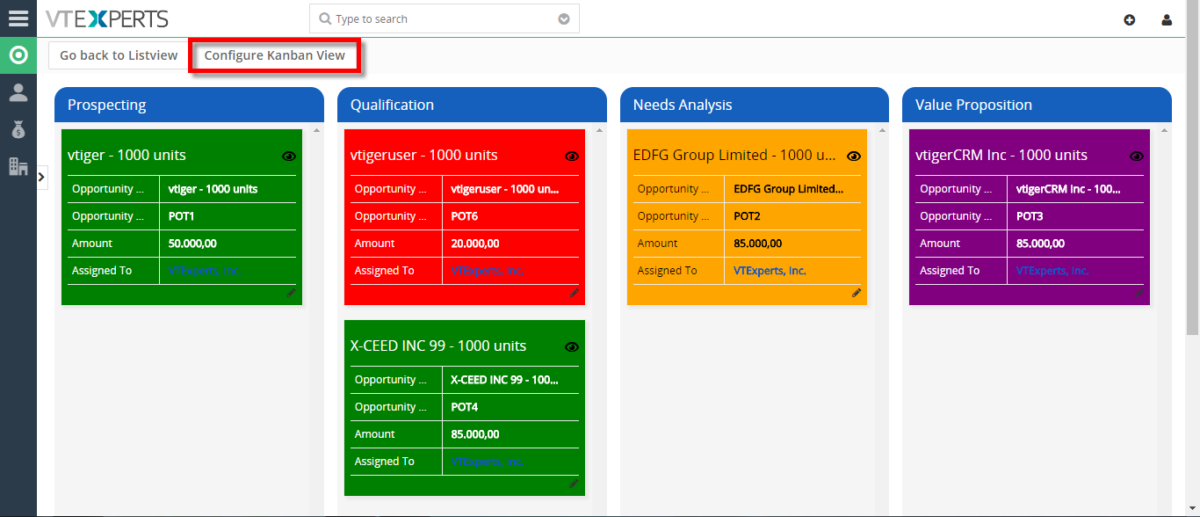
Task: Click VTExperts, Inc. link on X-CEED card
Action: (x=487, y=461)
